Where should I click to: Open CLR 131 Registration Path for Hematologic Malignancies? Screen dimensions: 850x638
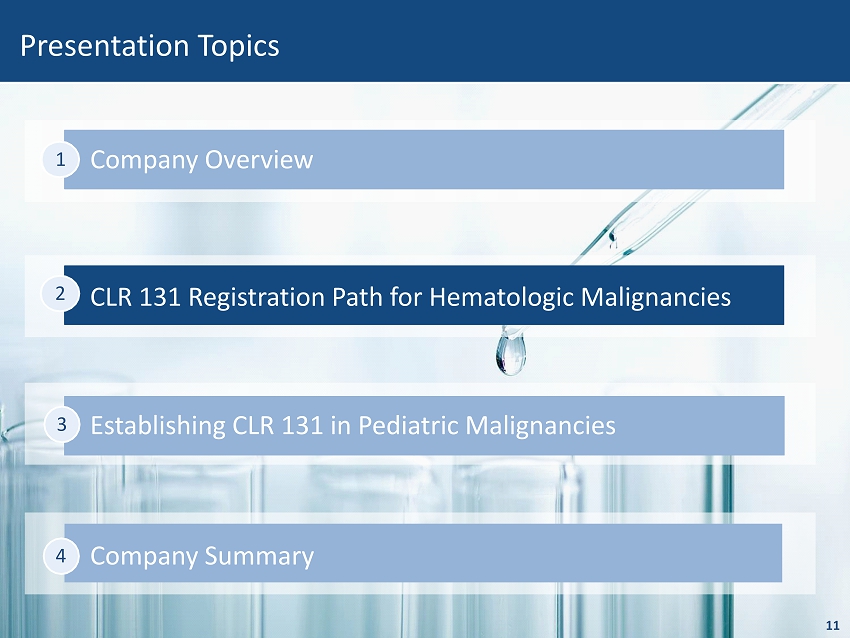click(410, 297)
